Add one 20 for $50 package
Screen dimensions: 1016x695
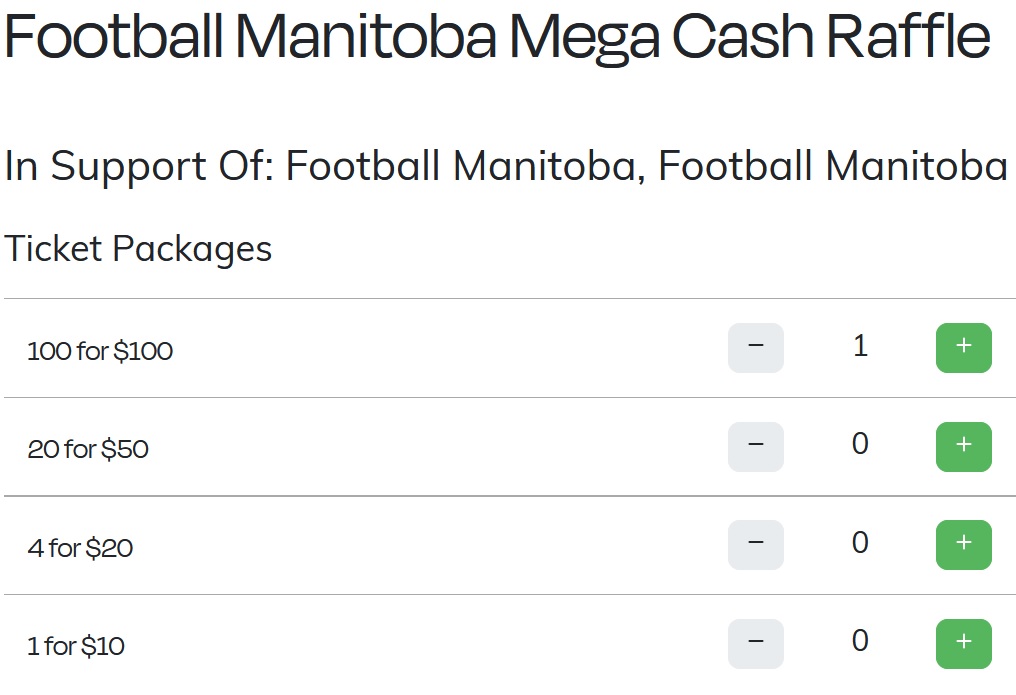[x=964, y=447]
